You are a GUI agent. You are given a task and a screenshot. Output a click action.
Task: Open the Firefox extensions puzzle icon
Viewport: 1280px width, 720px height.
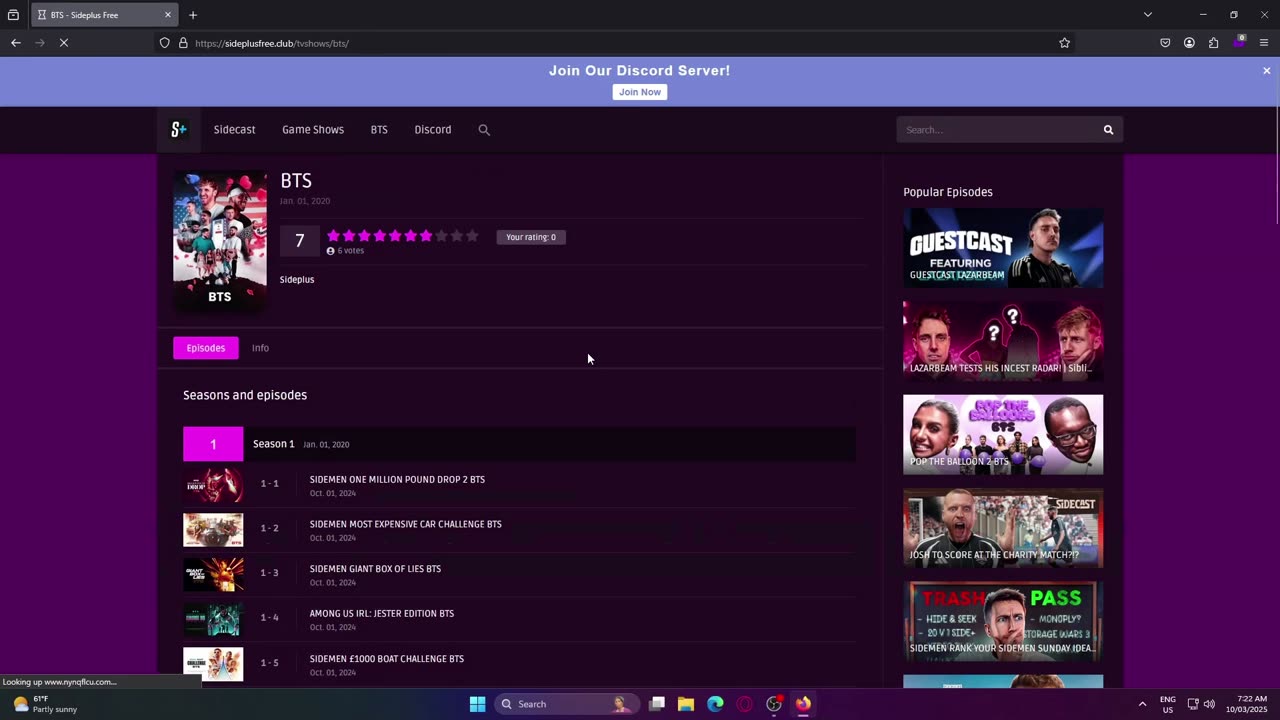[x=1213, y=43]
